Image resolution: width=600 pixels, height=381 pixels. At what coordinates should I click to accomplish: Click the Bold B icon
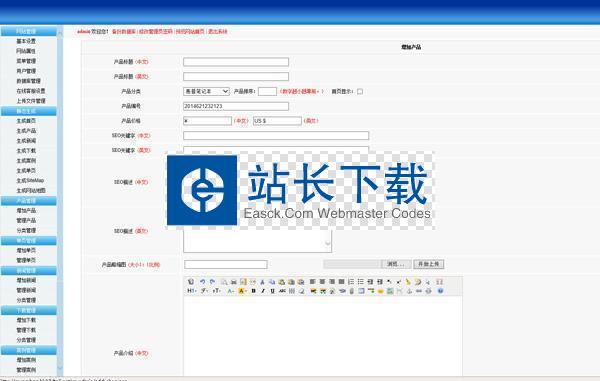(x=253, y=291)
